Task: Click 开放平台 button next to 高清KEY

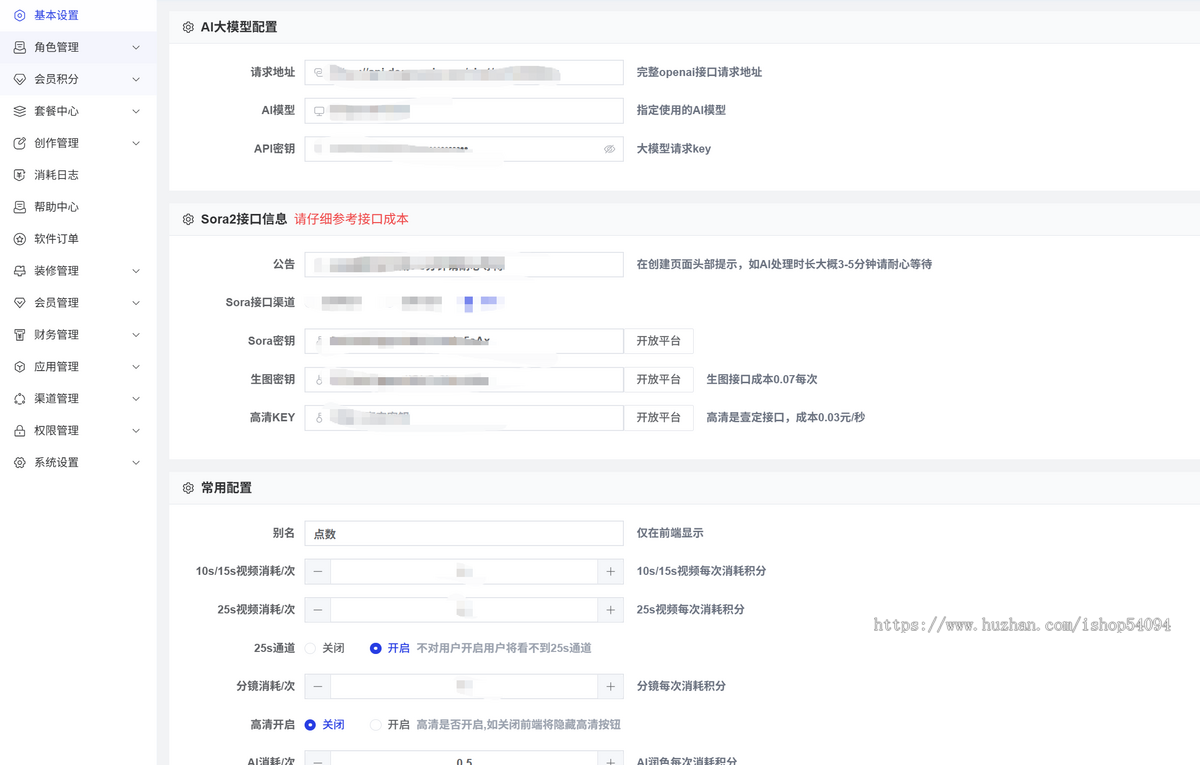Action: click(x=658, y=418)
